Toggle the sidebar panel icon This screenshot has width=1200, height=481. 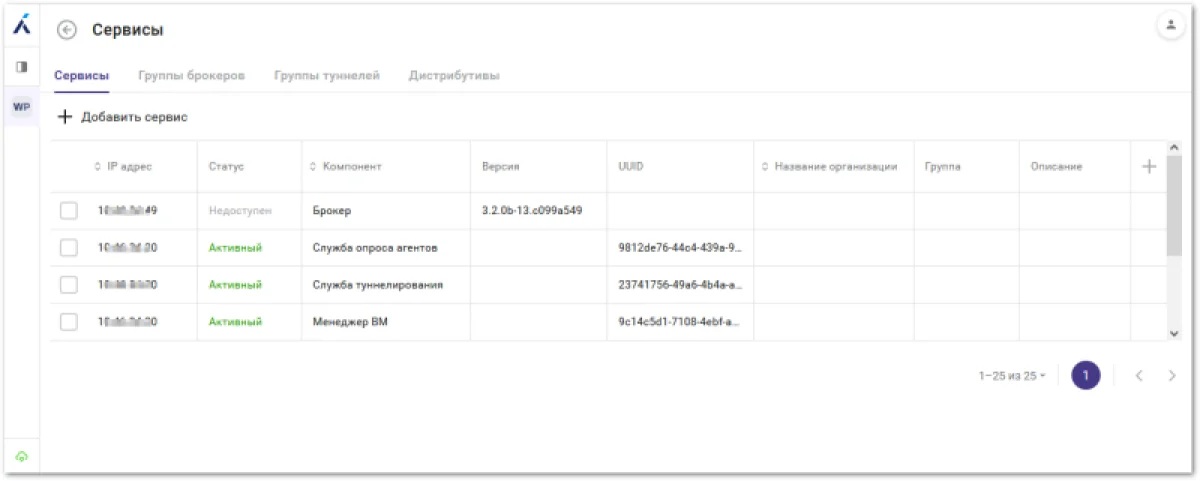21,67
